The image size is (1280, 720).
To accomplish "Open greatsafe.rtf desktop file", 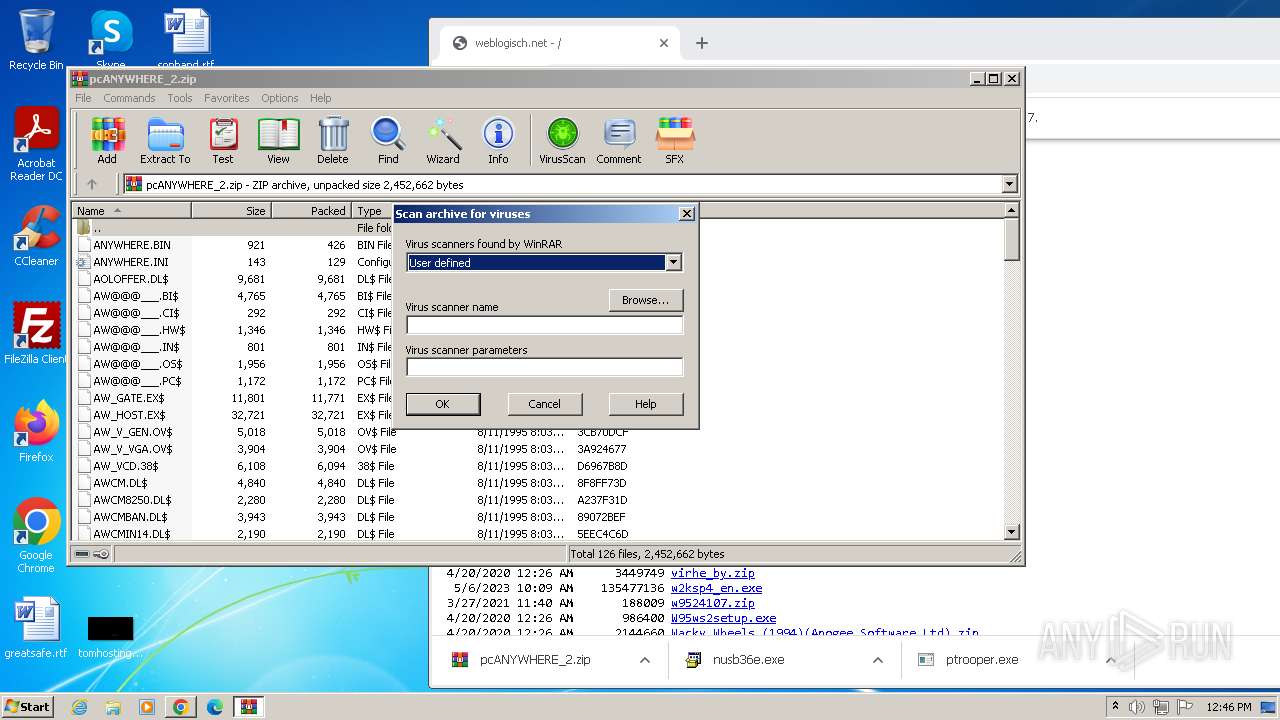I will pyautogui.click(x=36, y=628).
